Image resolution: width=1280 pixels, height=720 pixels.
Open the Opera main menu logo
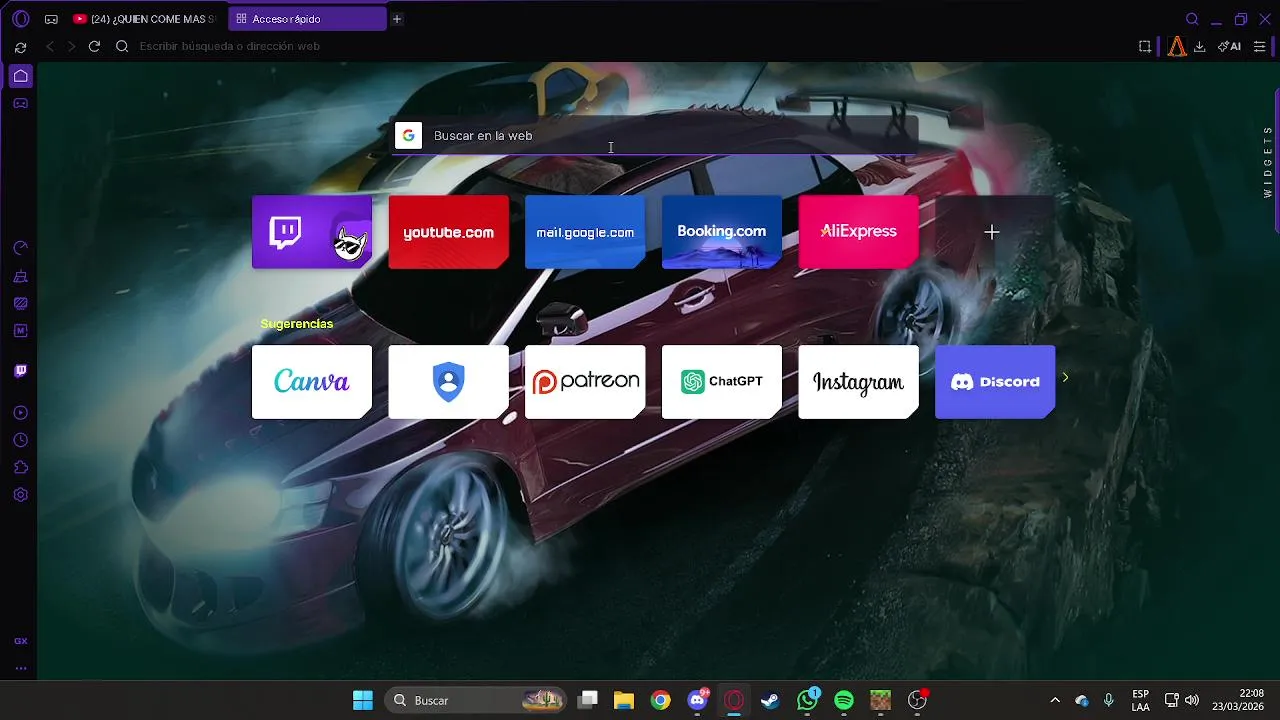20,19
